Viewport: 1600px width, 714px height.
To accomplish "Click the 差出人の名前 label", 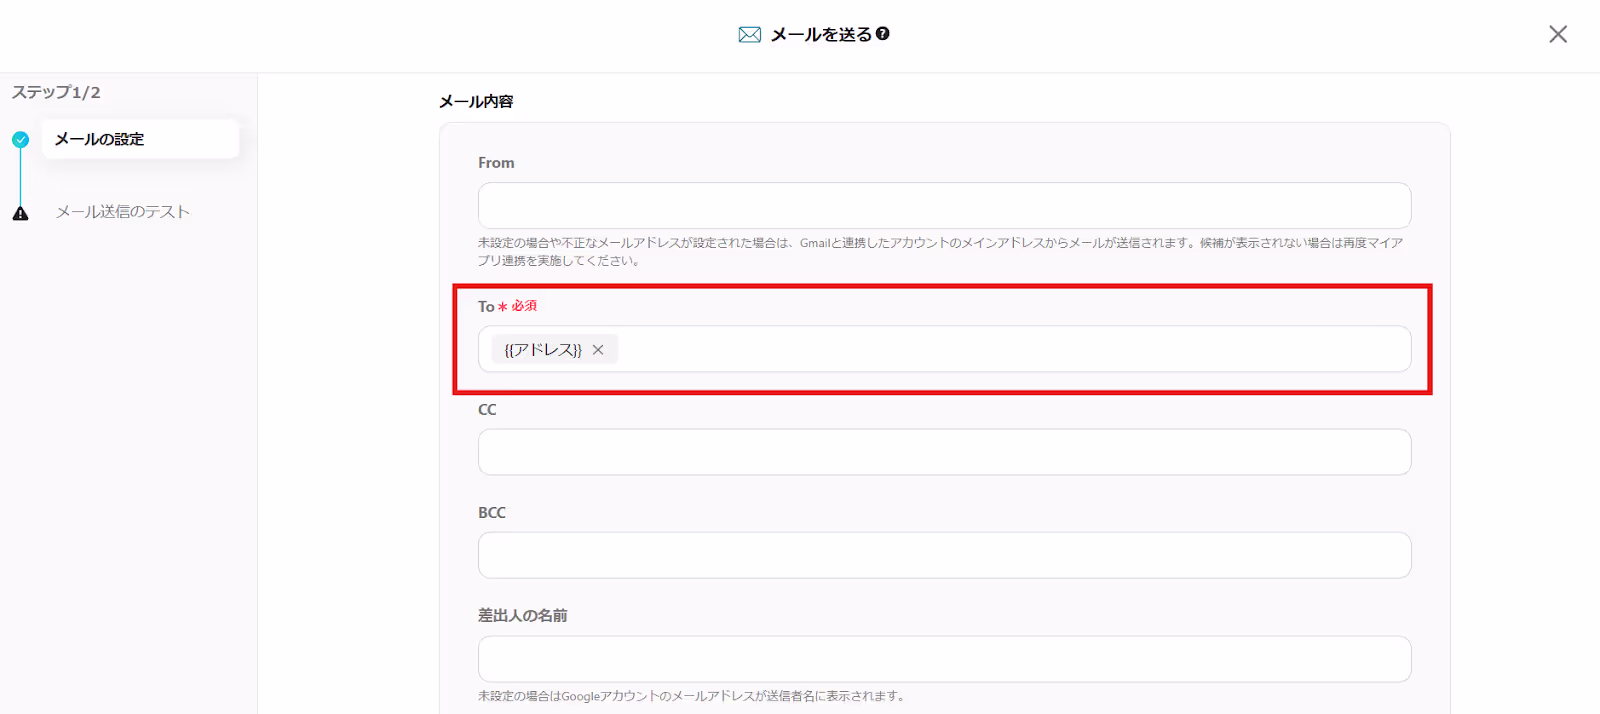I will (x=522, y=616).
